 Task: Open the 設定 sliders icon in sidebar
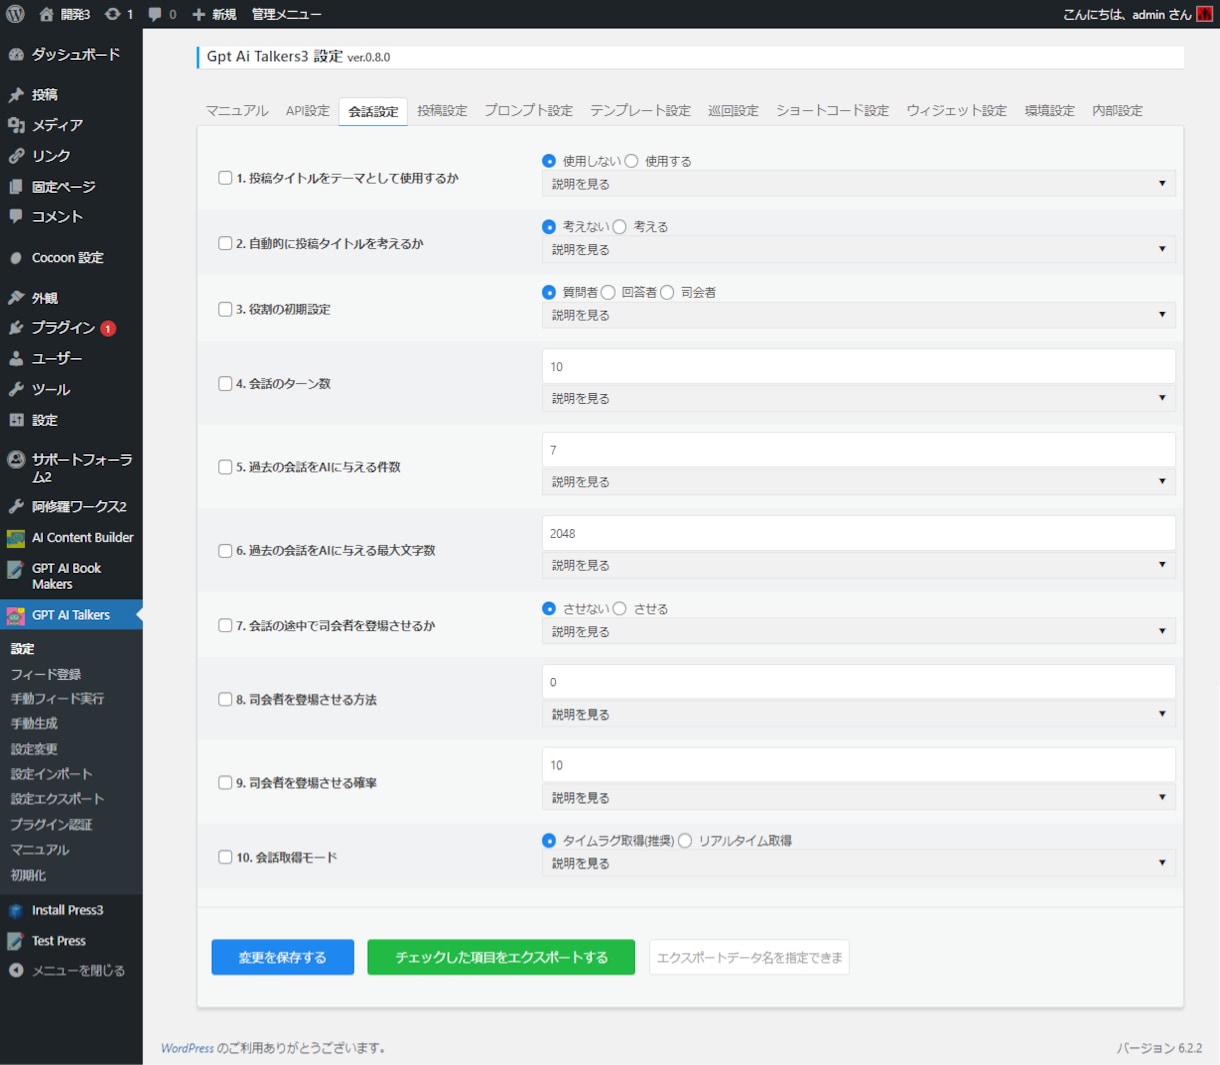click(16, 420)
